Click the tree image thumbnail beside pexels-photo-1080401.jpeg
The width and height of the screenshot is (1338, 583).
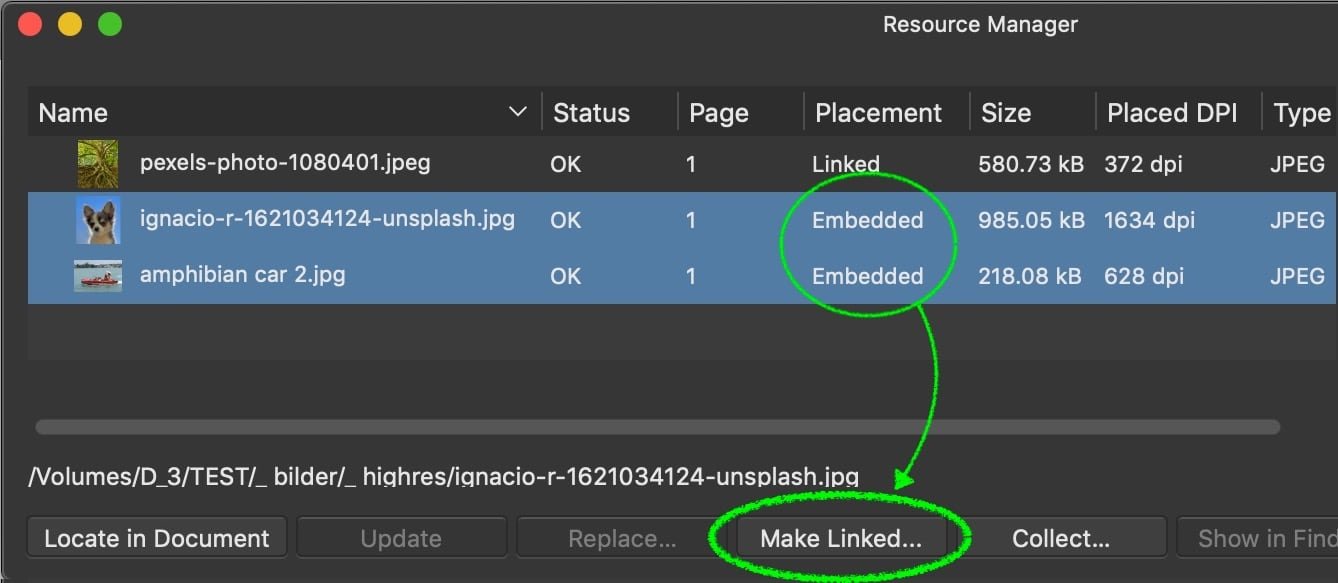click(98, 162)
